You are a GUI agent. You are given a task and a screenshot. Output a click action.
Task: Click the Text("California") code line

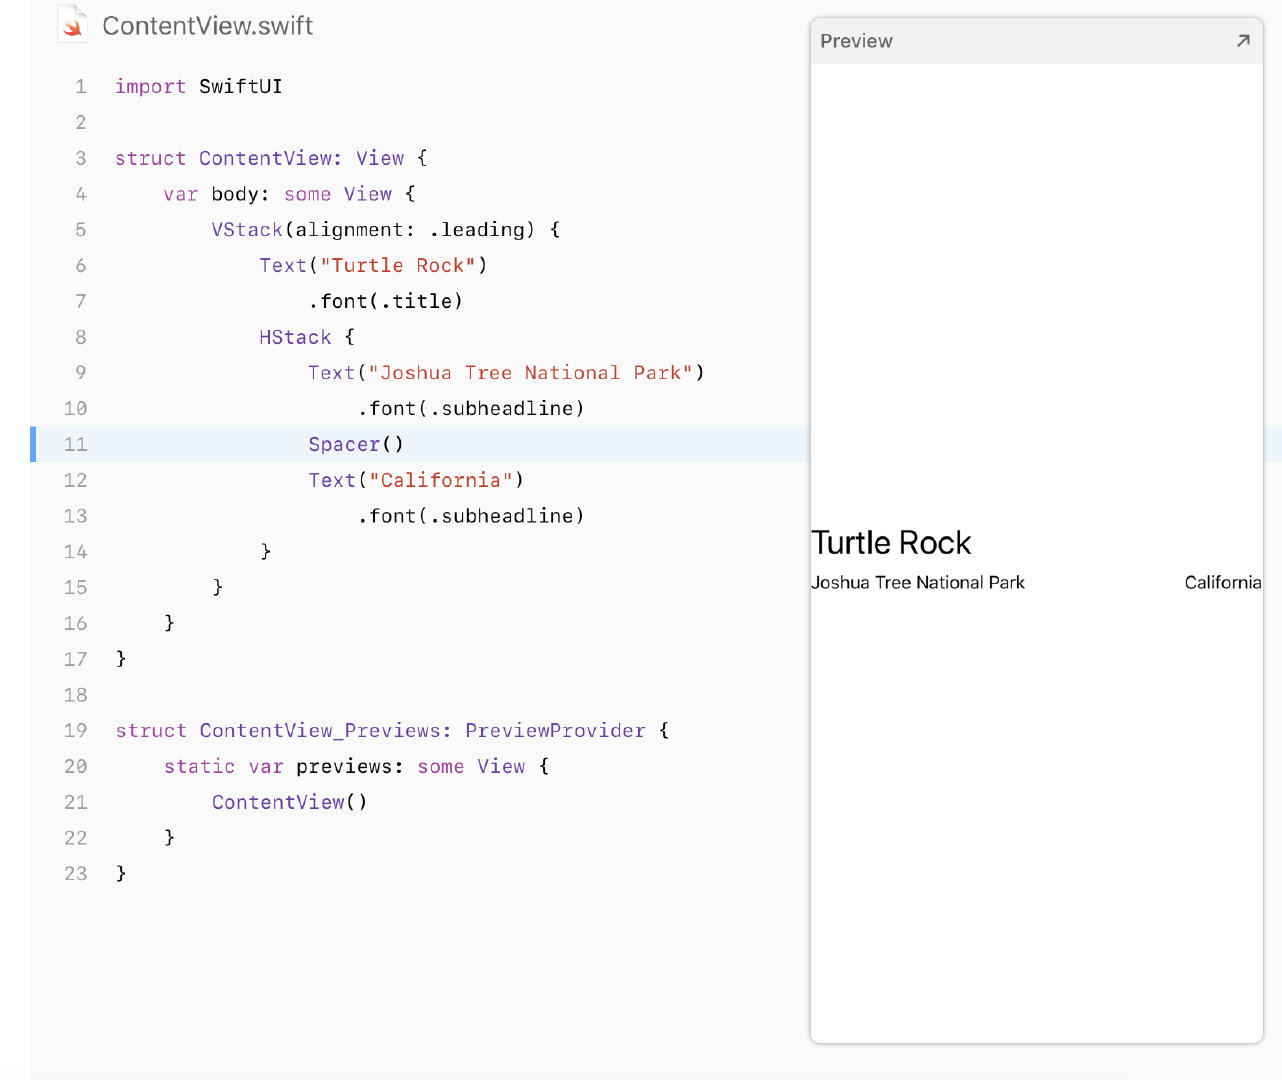coord(416,480)
